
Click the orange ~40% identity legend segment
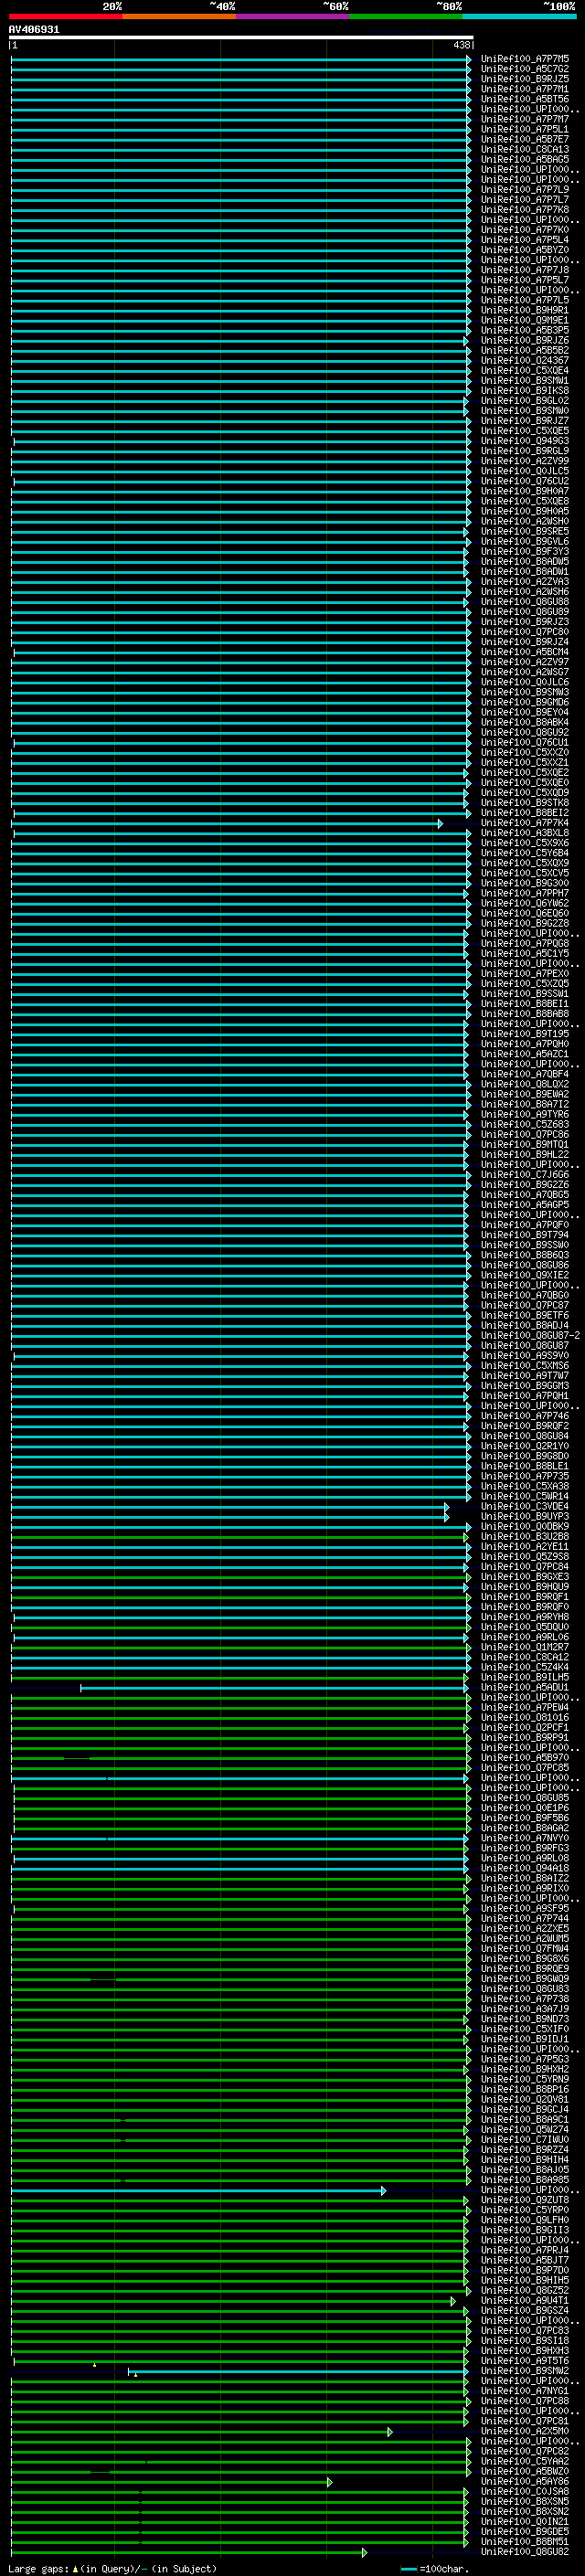click(179, 16)
